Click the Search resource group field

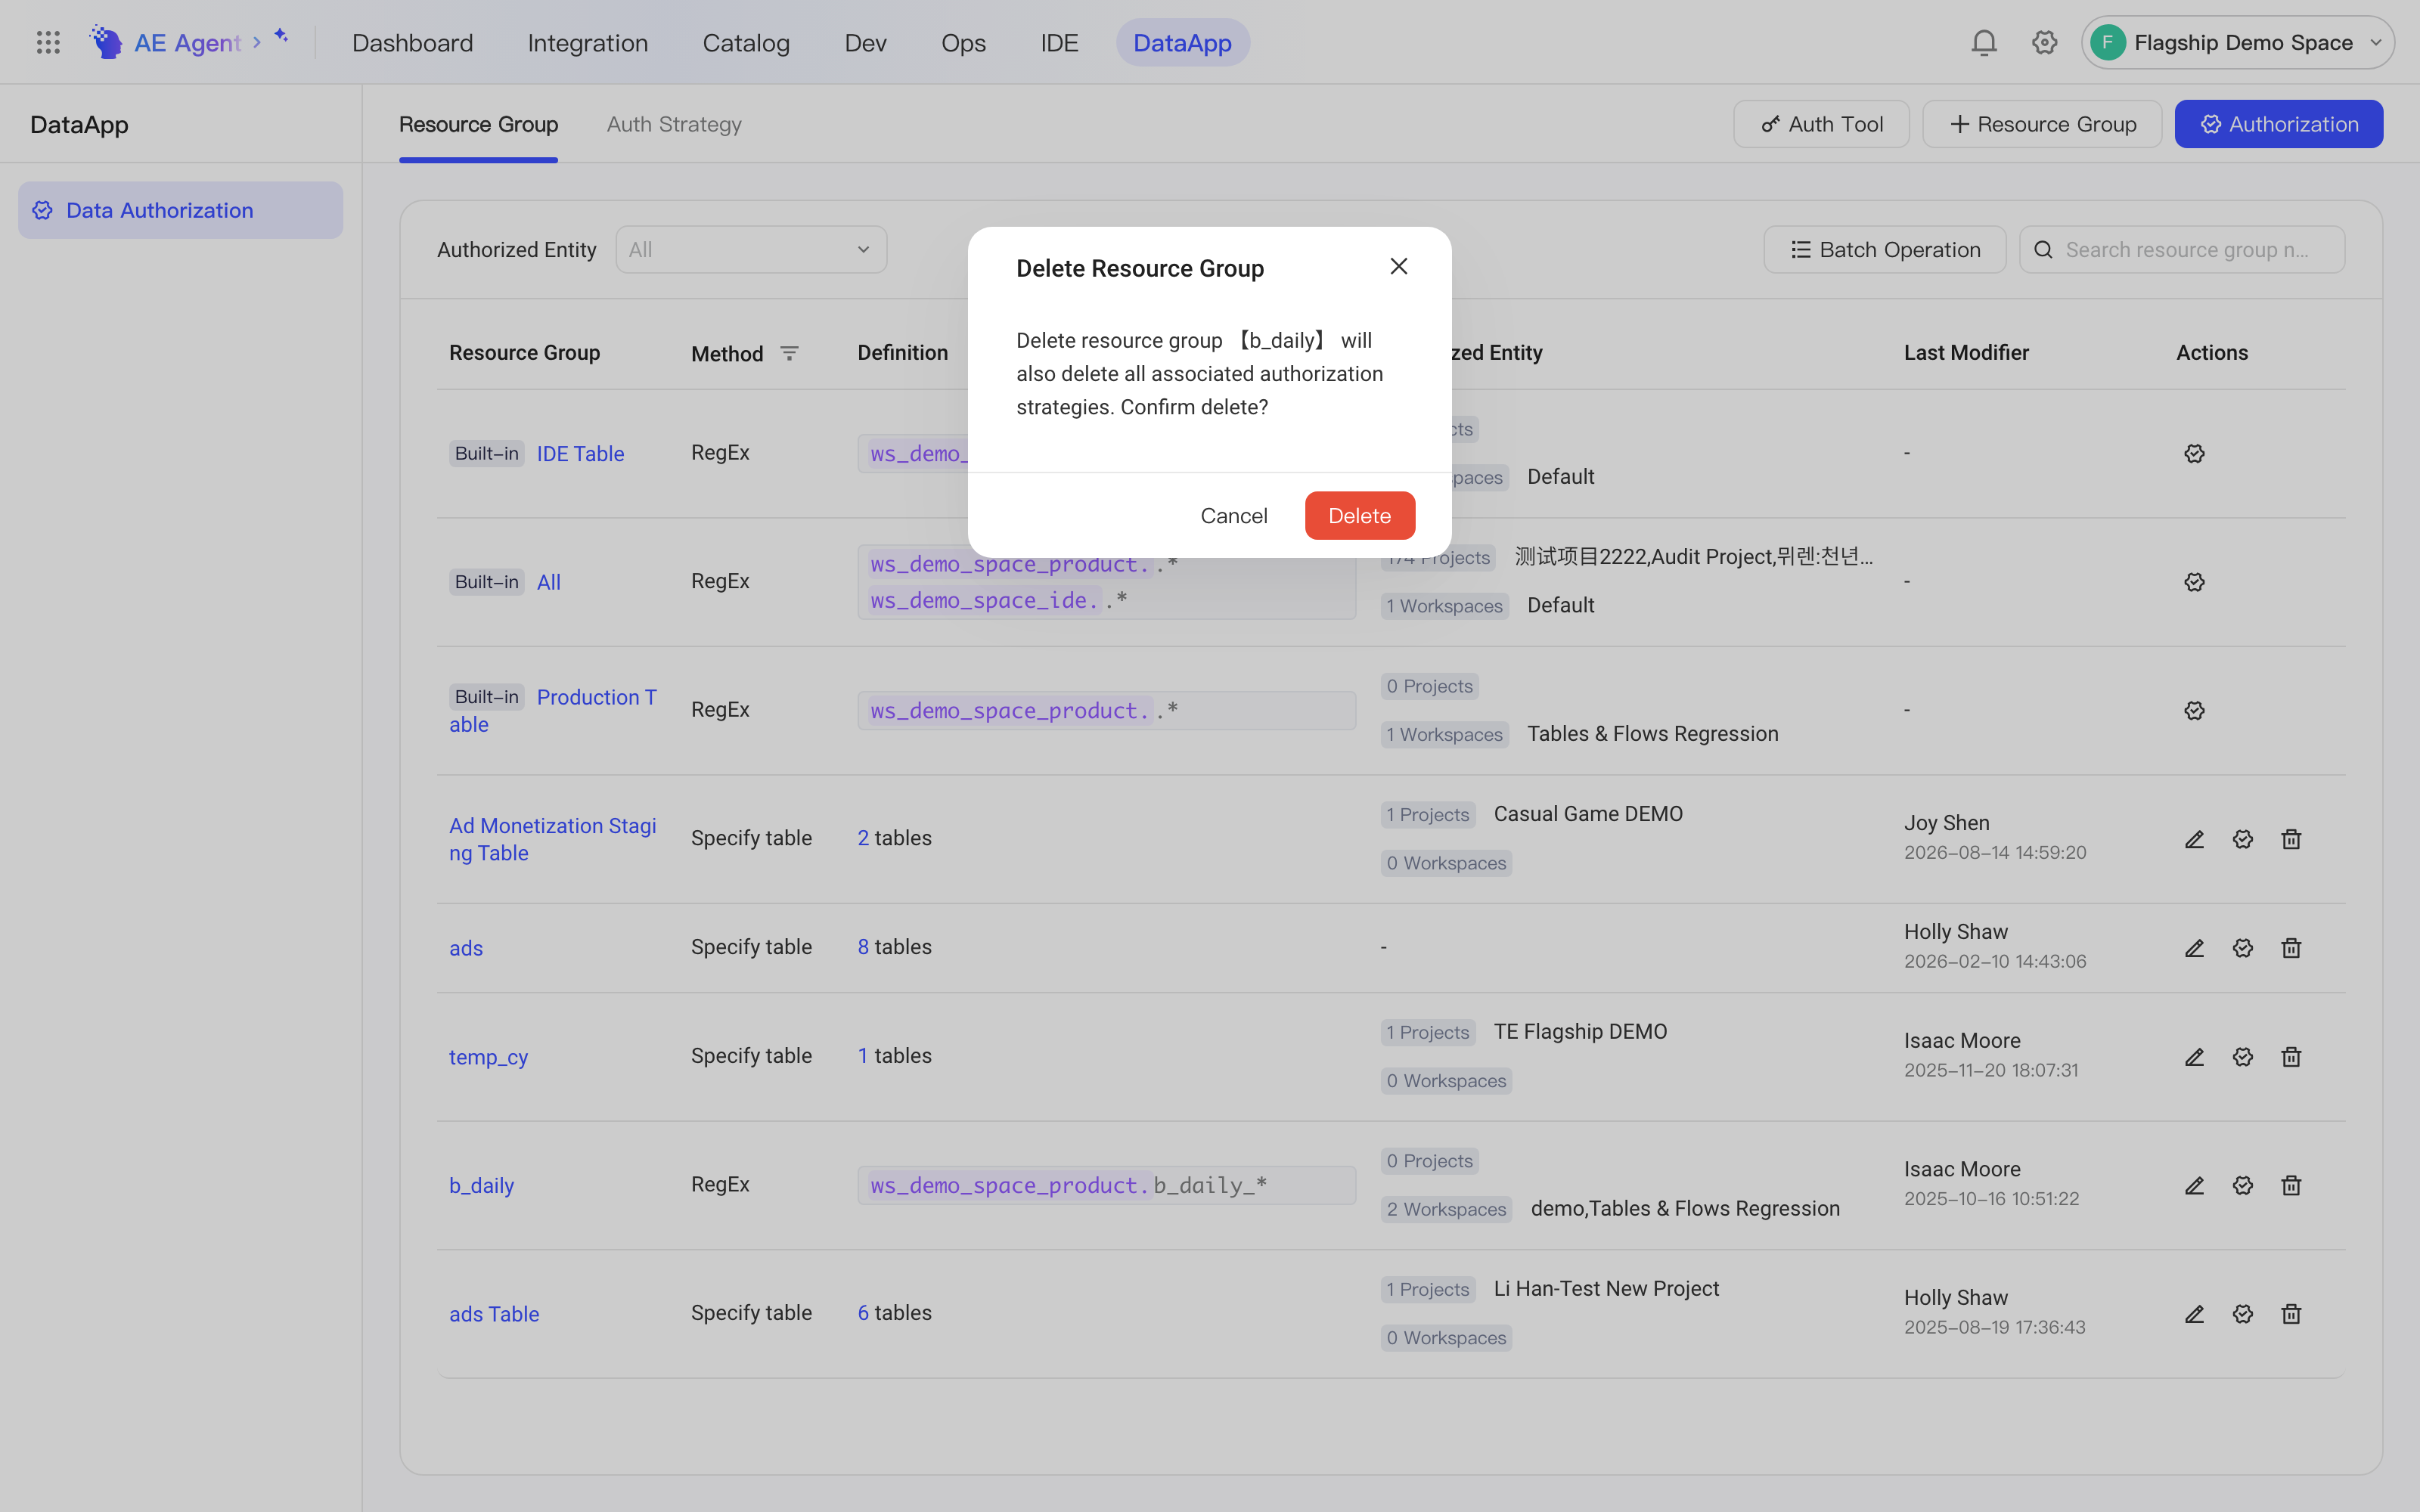pyautogui.click(x=2182, y=249)
